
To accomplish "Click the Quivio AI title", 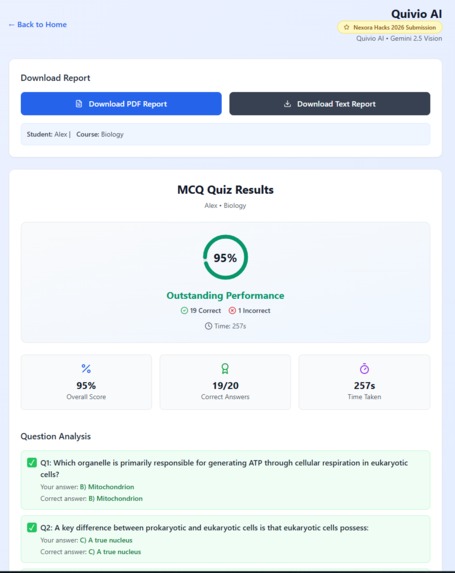I will click(416, 14).
